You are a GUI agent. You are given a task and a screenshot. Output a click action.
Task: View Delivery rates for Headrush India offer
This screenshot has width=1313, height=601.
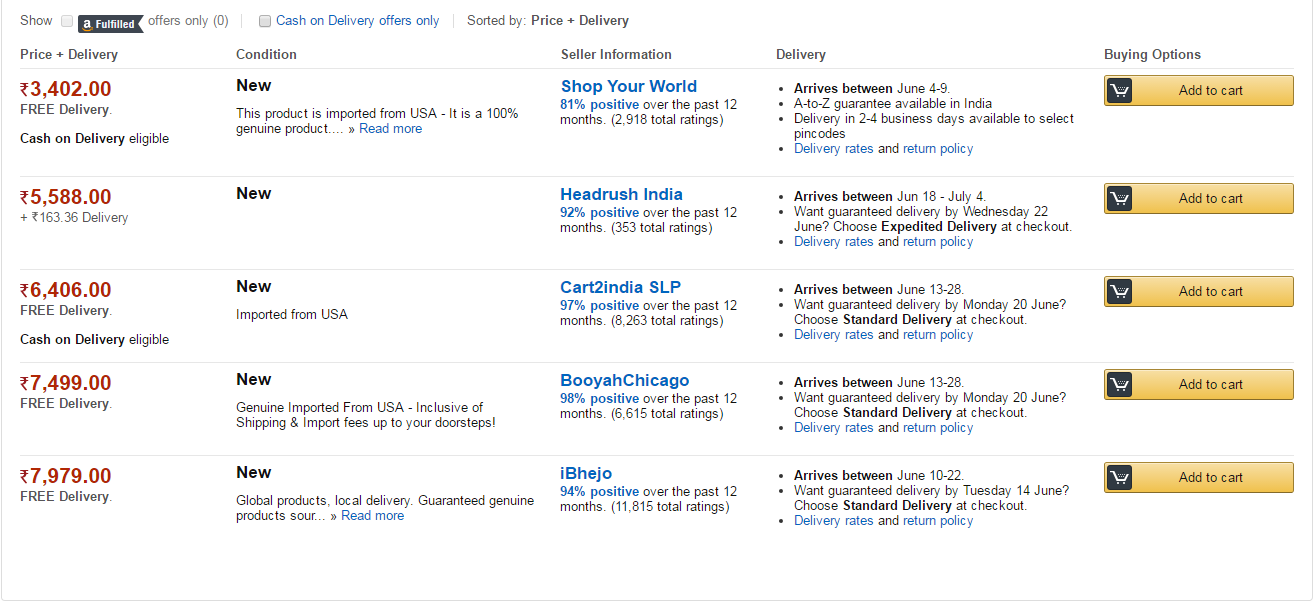833,242
